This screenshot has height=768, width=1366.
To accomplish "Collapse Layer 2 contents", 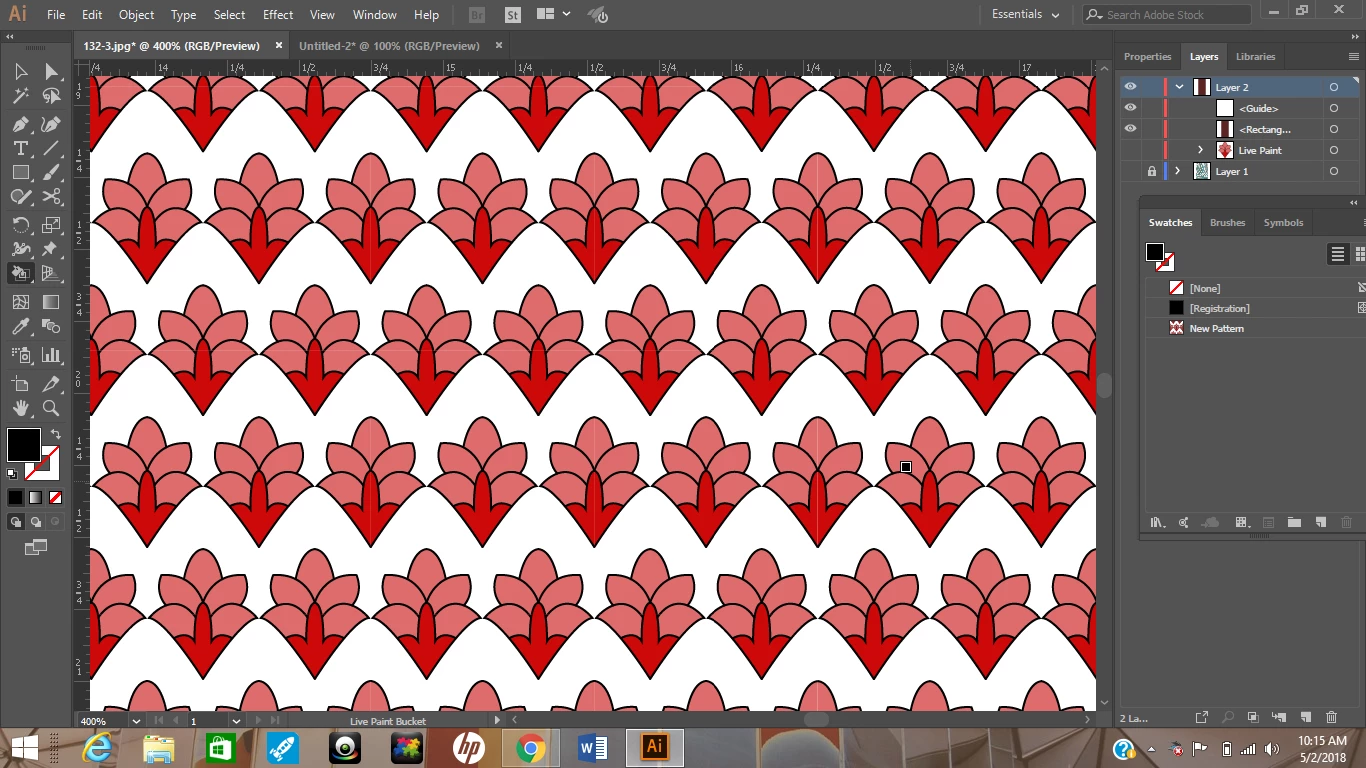I will [1180, 87].
